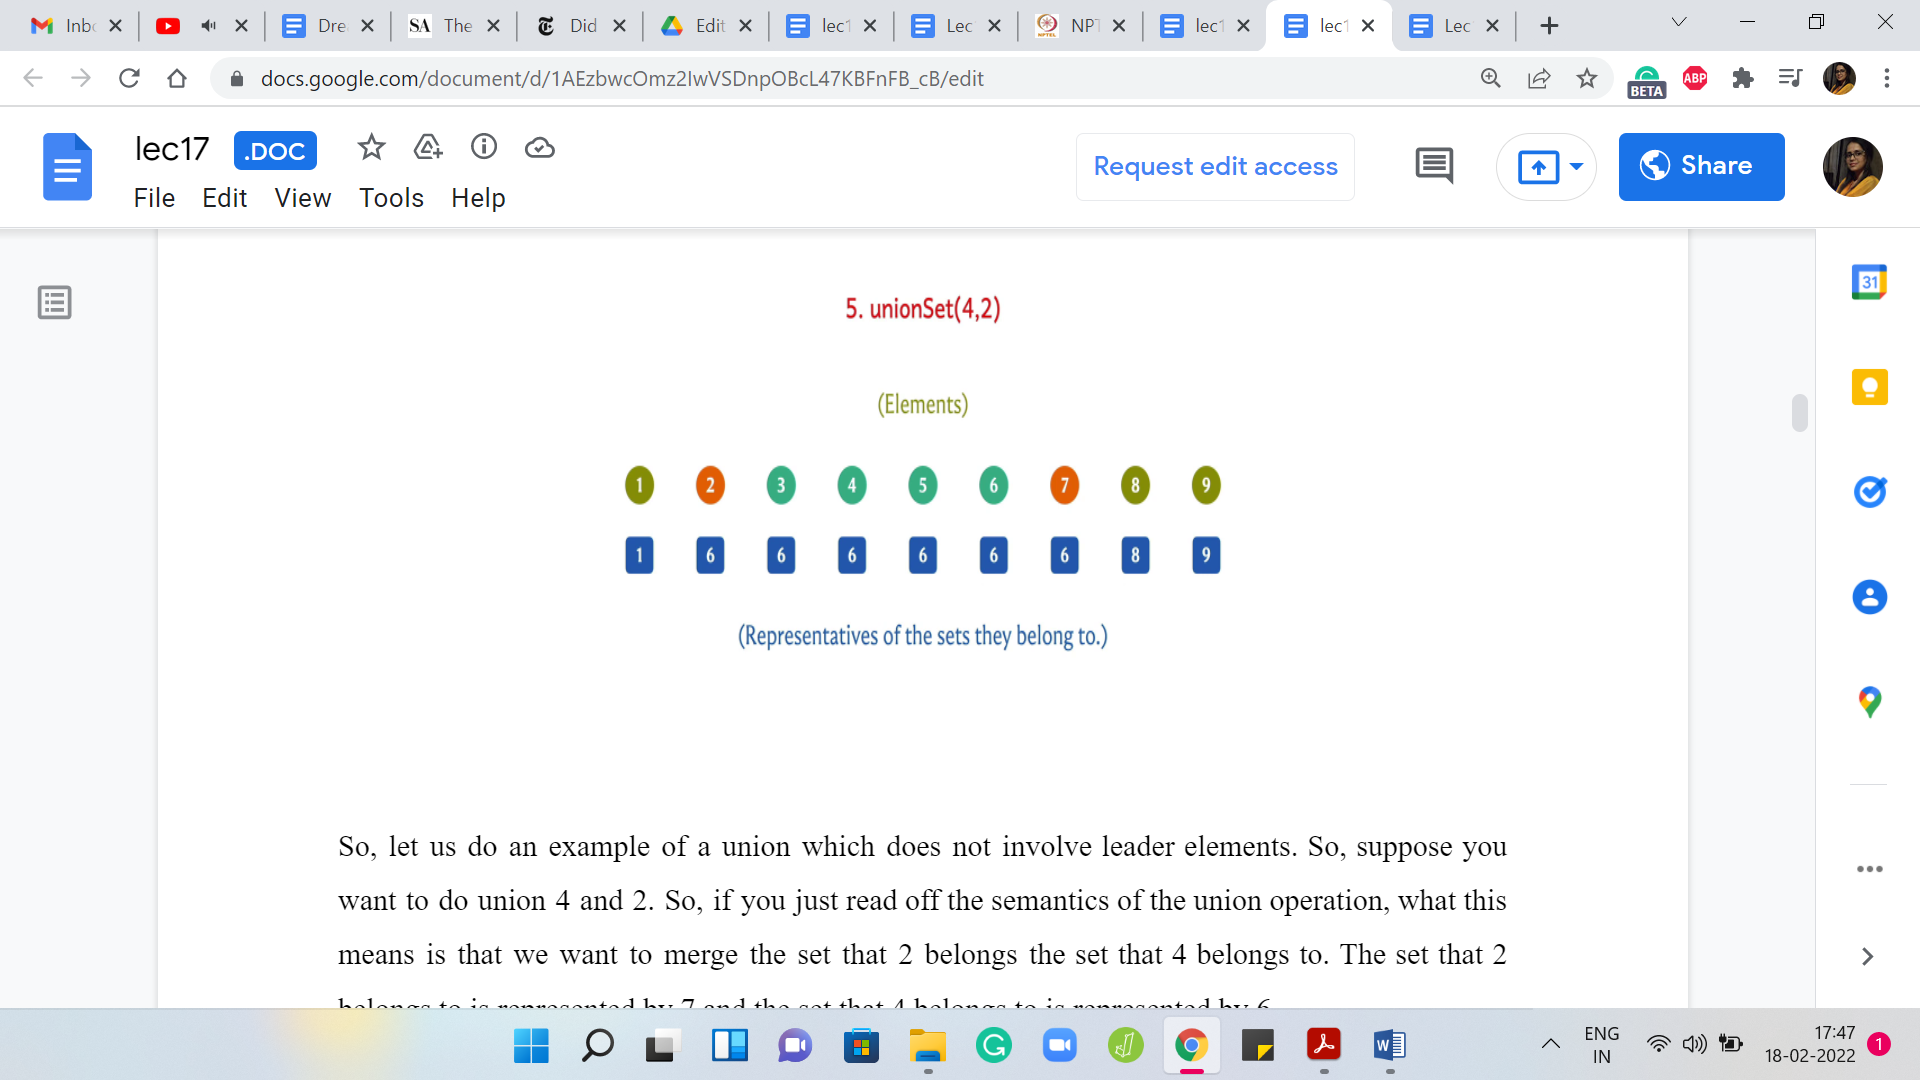Check cloud document status icon
1920x1080 pixels.
pos(540,148)
